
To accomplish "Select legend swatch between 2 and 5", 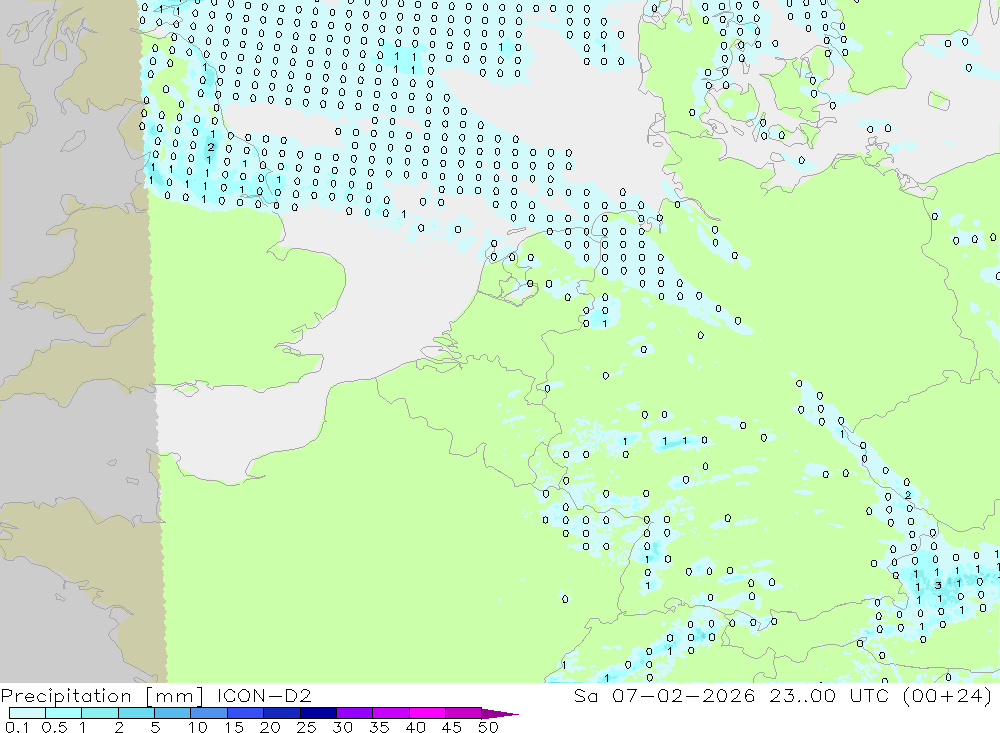I will coord(136,713).
